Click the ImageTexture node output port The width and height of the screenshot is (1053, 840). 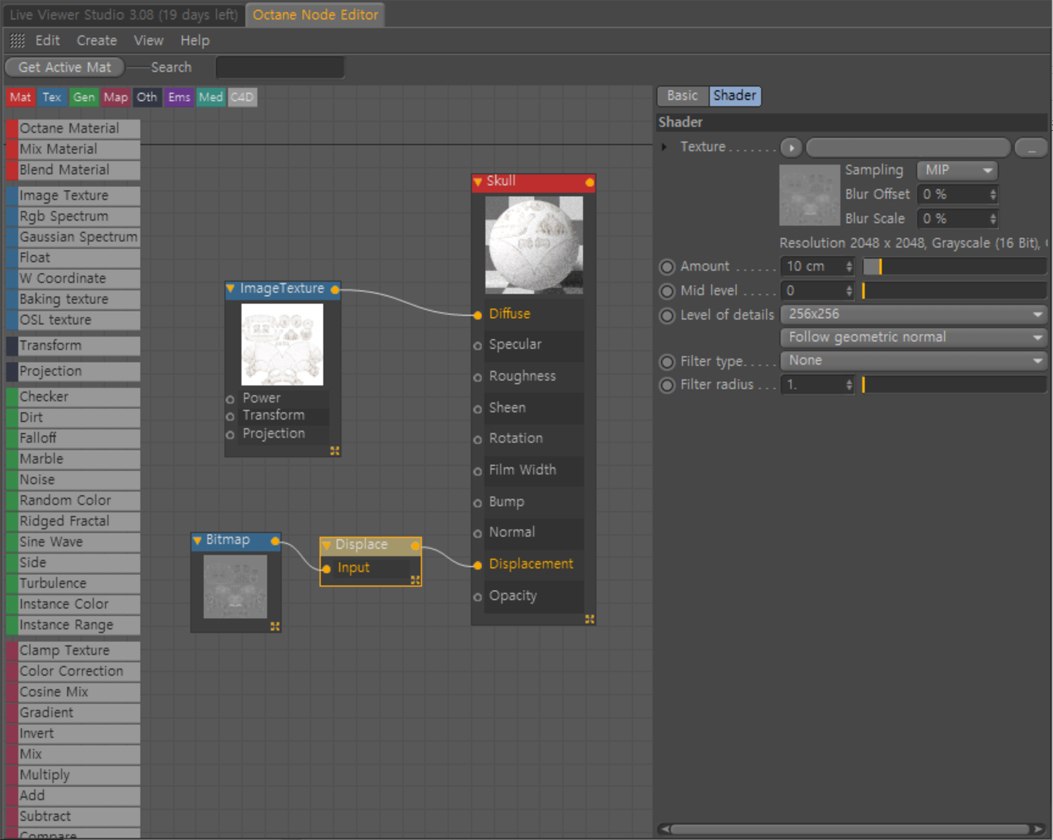(334, 290)
